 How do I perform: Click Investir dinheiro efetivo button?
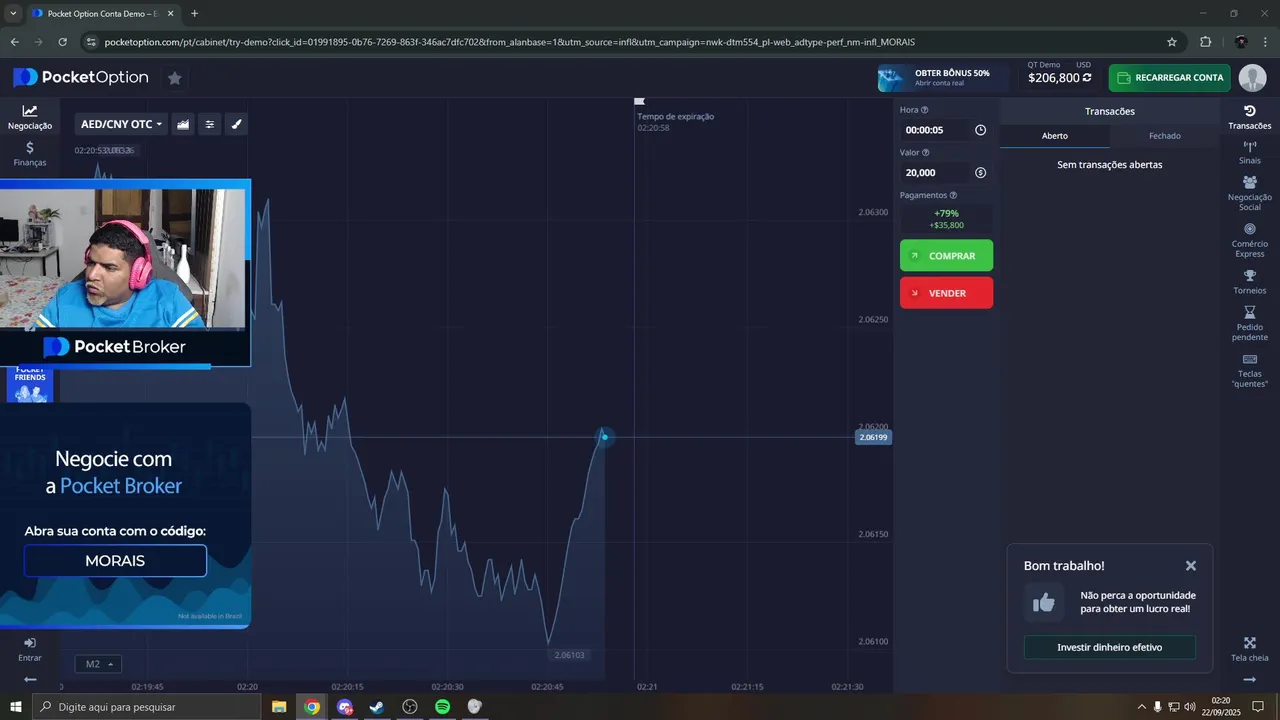click(1109, 647)
